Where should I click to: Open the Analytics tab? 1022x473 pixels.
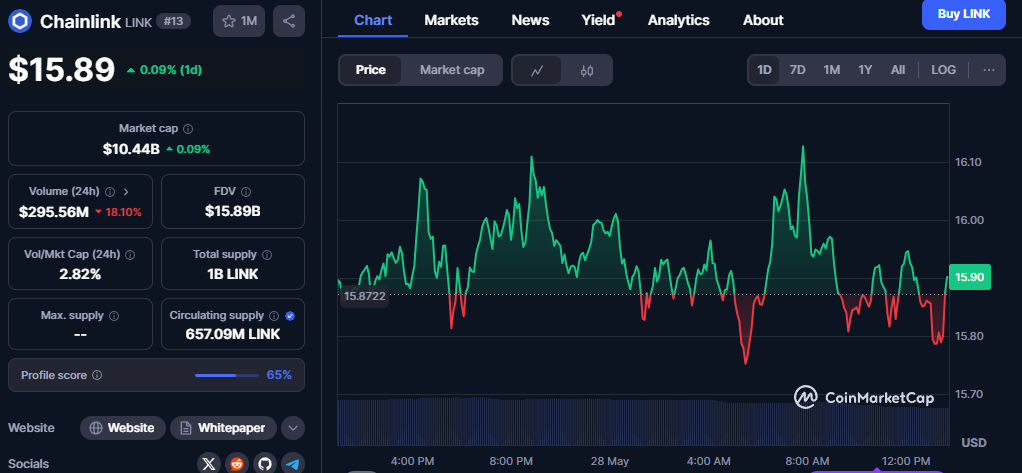(679, 20)
